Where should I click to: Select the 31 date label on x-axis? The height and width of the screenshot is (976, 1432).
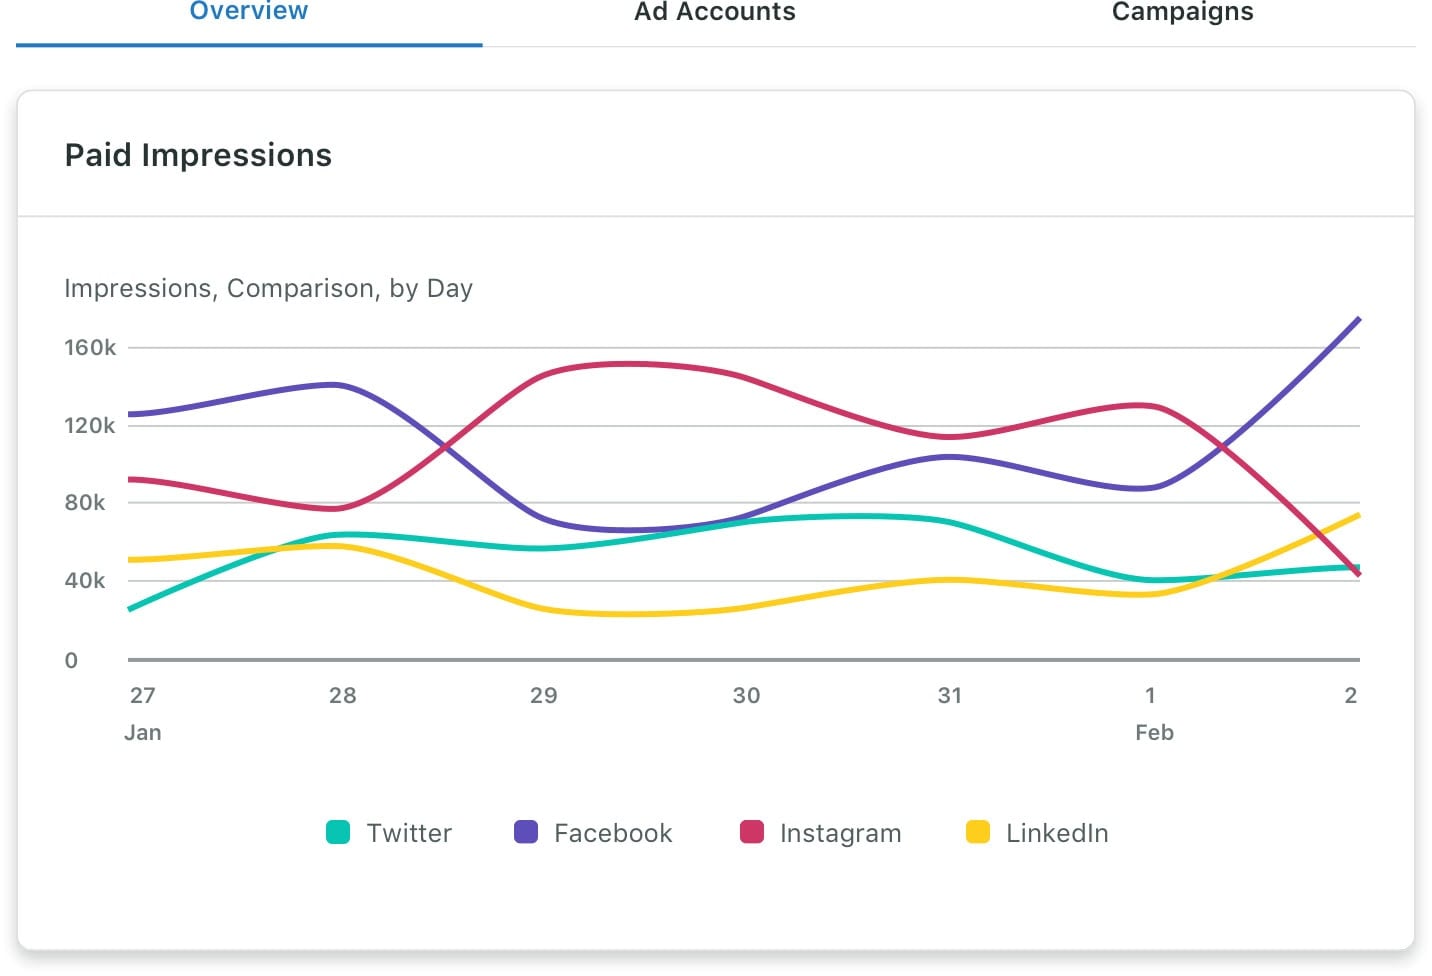[949, 695]
